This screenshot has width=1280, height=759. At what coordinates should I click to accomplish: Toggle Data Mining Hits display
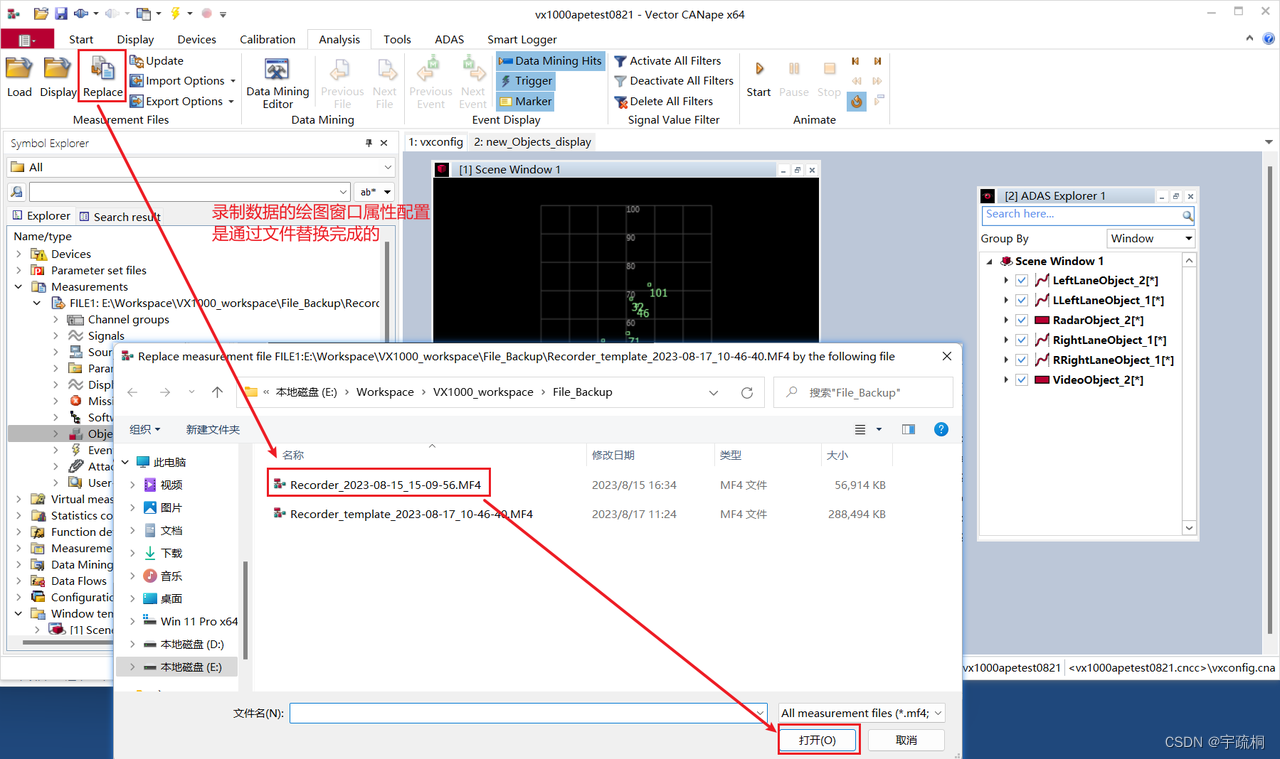550,61
